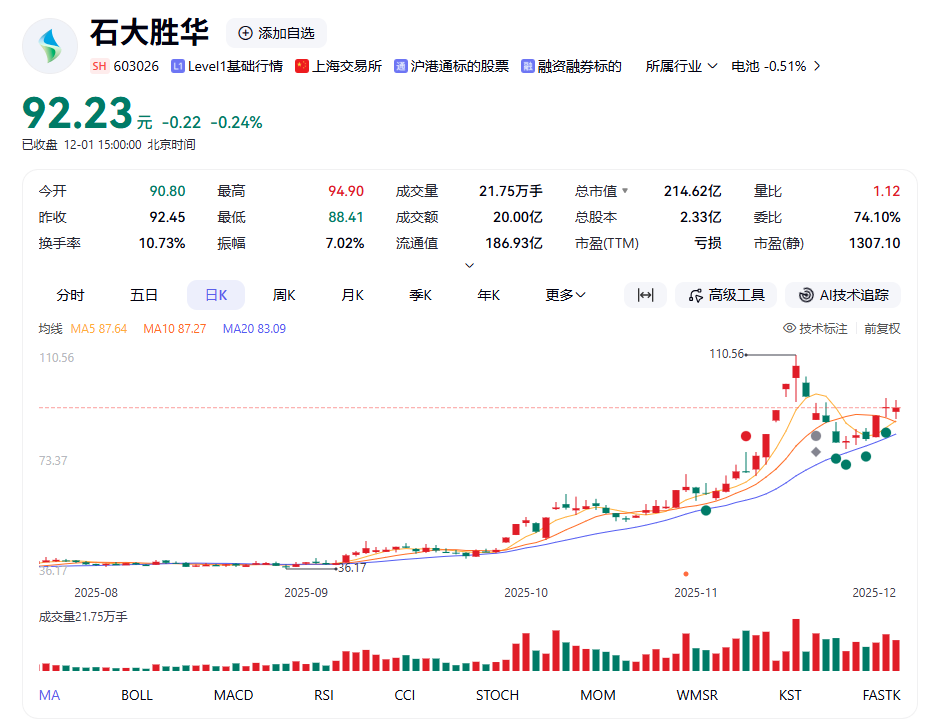This screenshot has width=929, height=726.
Task: Select the RSI indicator tab
Action: (x=323, y=695)
